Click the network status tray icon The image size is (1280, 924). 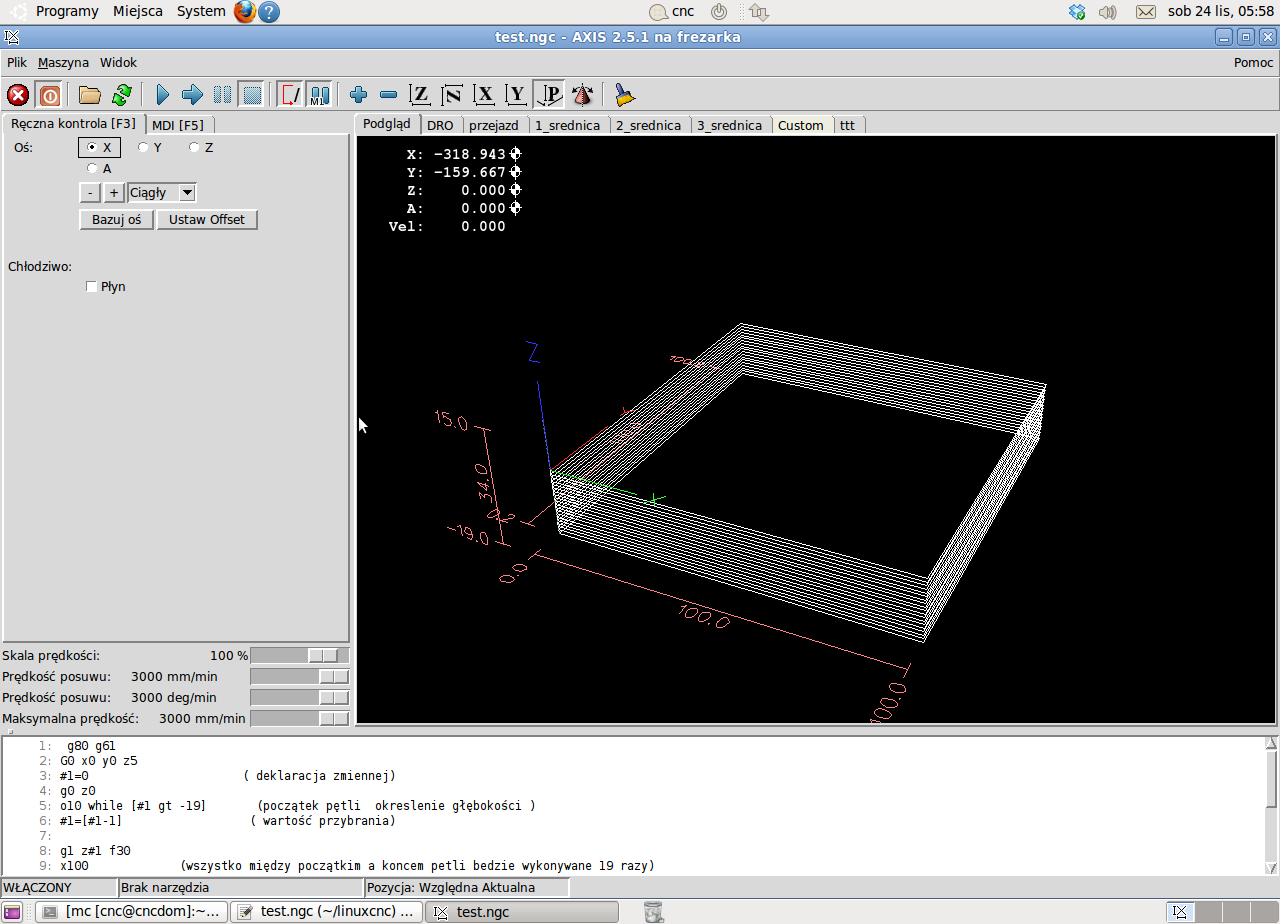(758, 12)
